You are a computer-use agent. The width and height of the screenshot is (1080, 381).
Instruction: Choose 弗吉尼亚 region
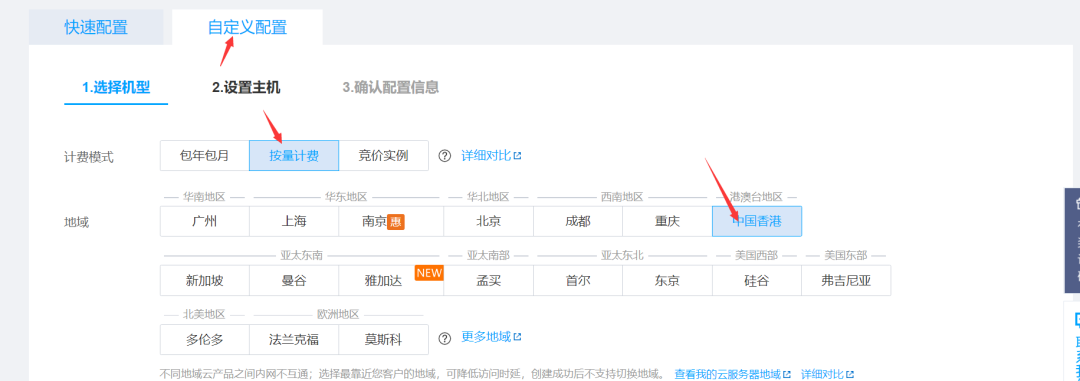pos(847,280)
